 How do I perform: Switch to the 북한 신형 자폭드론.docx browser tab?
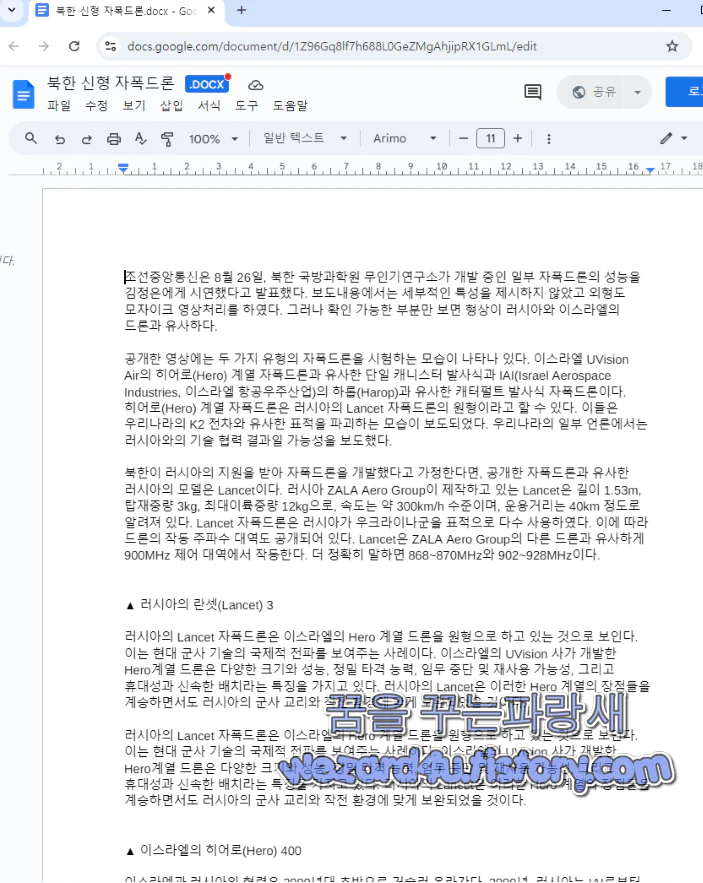[126, 11]
